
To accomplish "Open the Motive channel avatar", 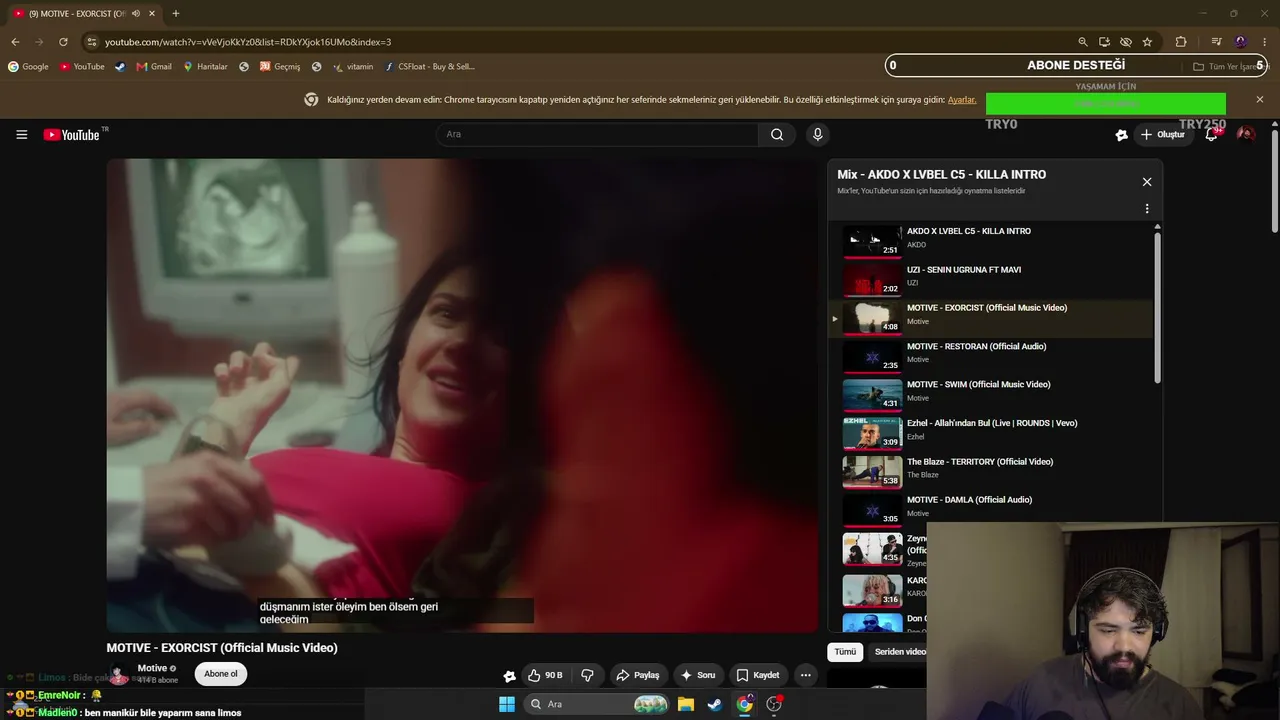I will tap(119, 675).
